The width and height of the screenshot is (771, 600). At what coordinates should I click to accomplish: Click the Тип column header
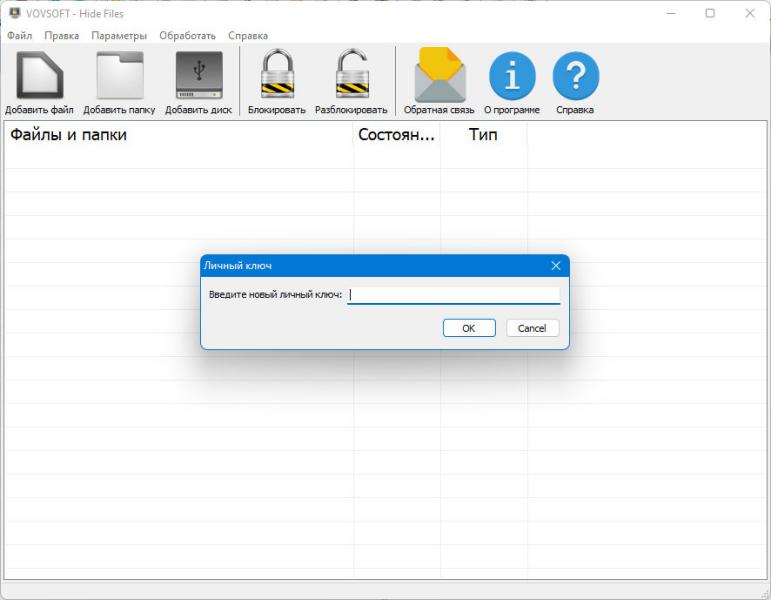(483, 134)
